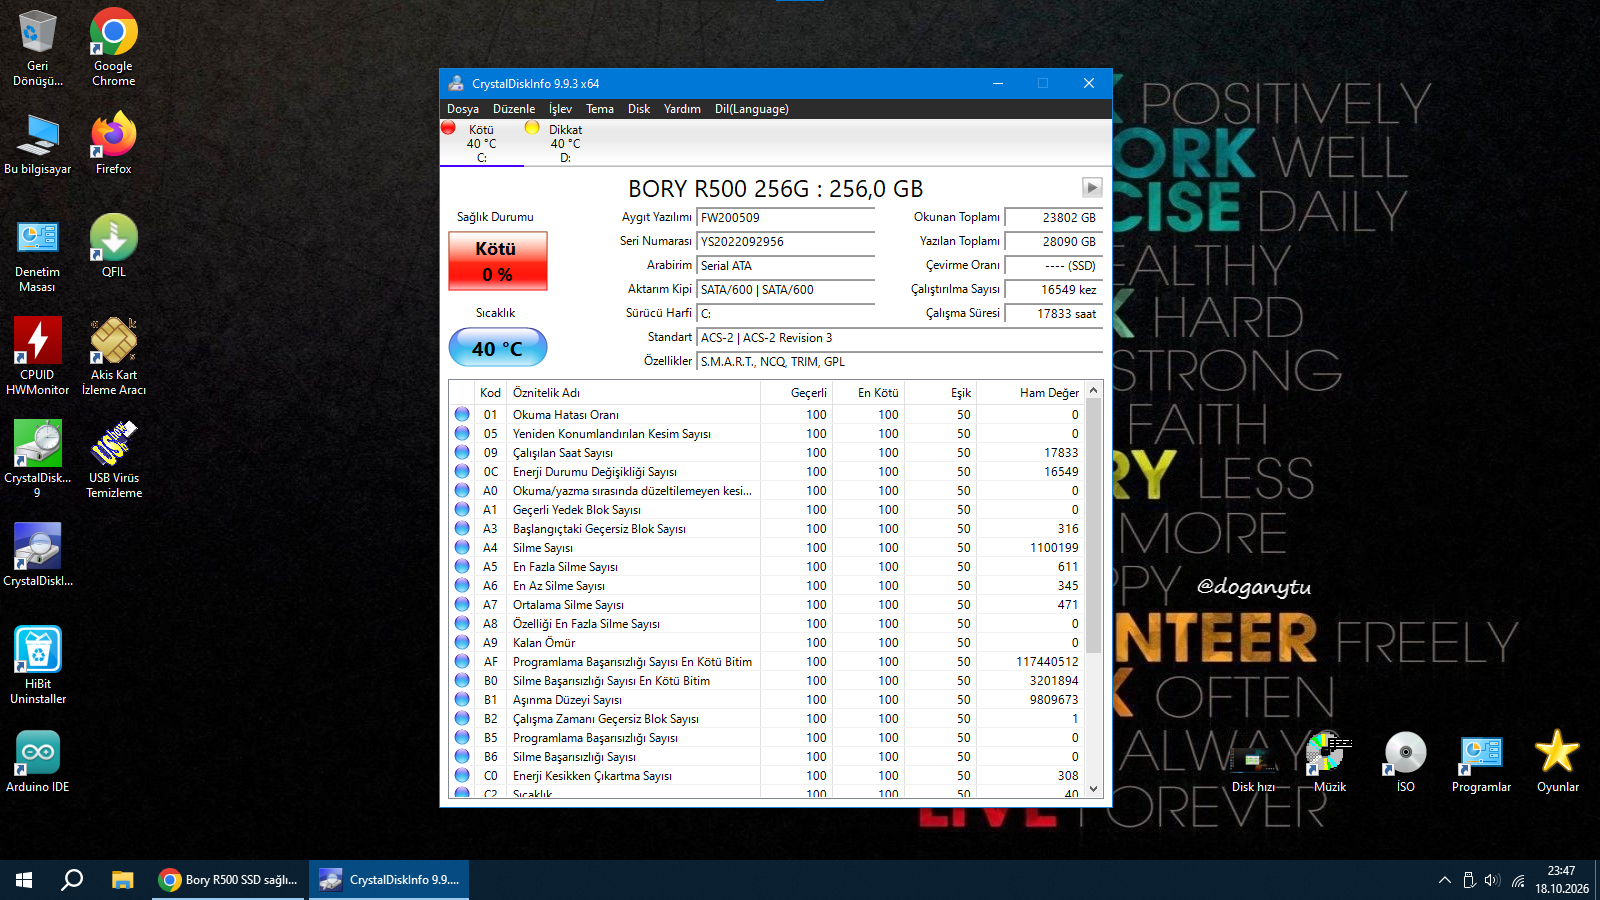Viewport: 1600px width, 900px height.
Task: Launch CPUID HWMonitor shortcut
Action: click(38, 356)
